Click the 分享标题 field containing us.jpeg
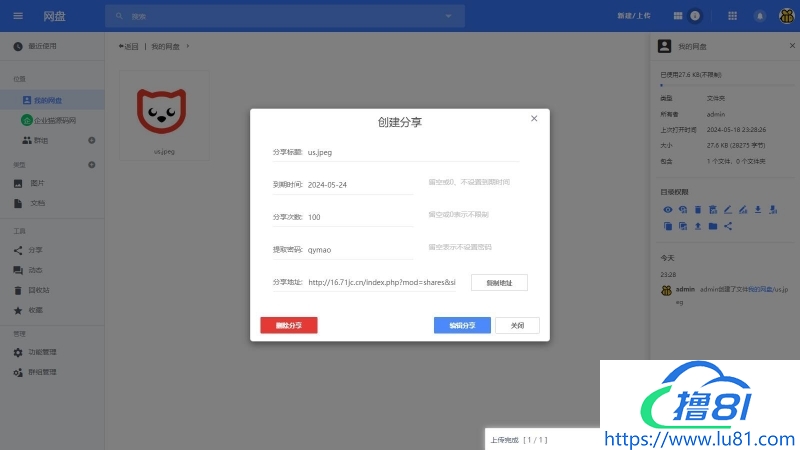The width and height of the screenshot is (800, 450). tap(412, 152)
